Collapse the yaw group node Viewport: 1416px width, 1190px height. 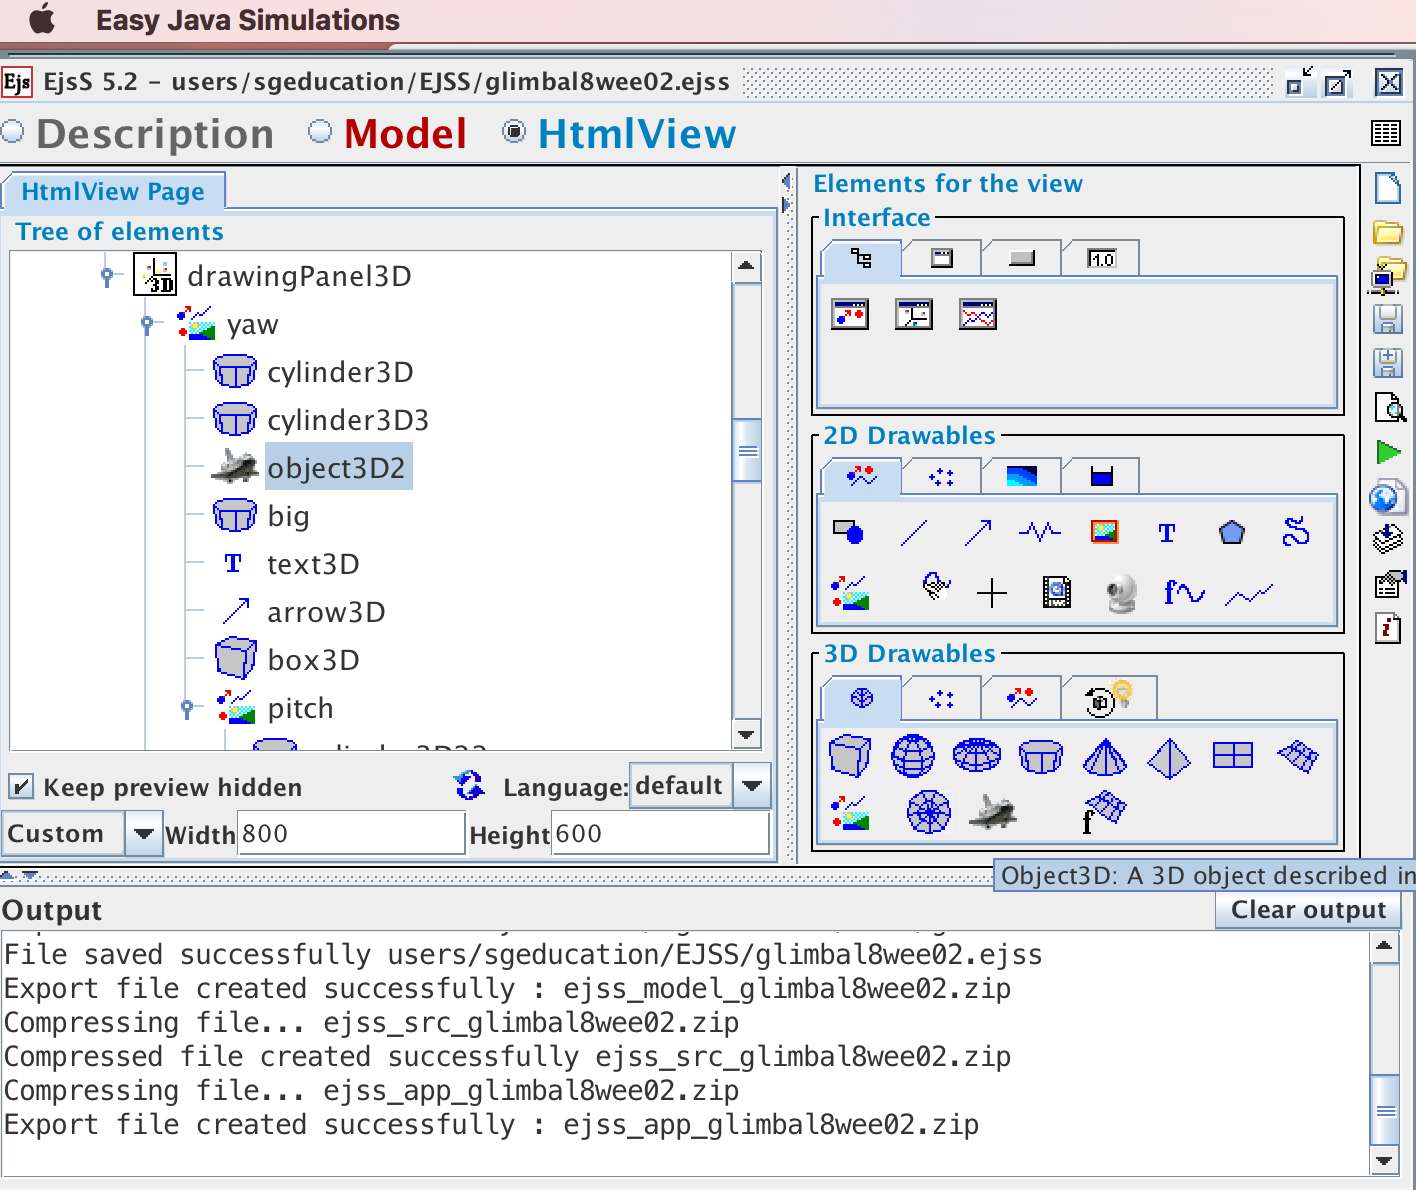tap(147, 324)
